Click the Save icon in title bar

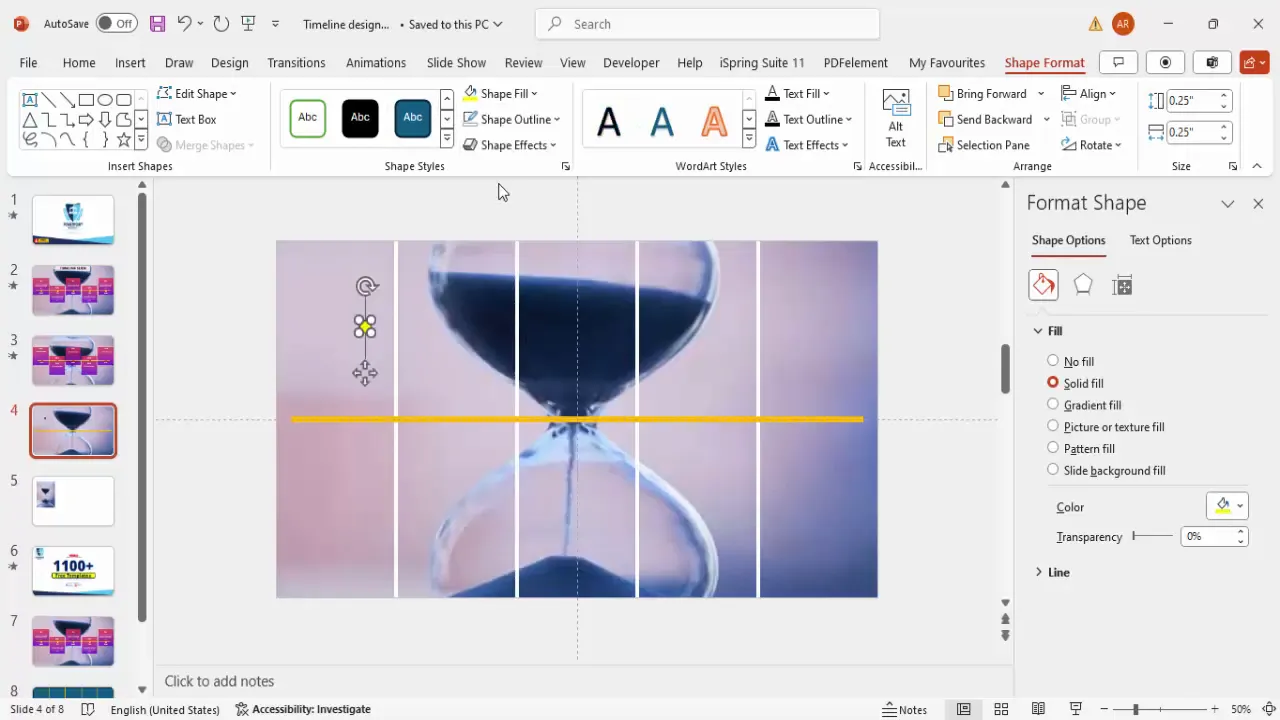pos(158,23)
